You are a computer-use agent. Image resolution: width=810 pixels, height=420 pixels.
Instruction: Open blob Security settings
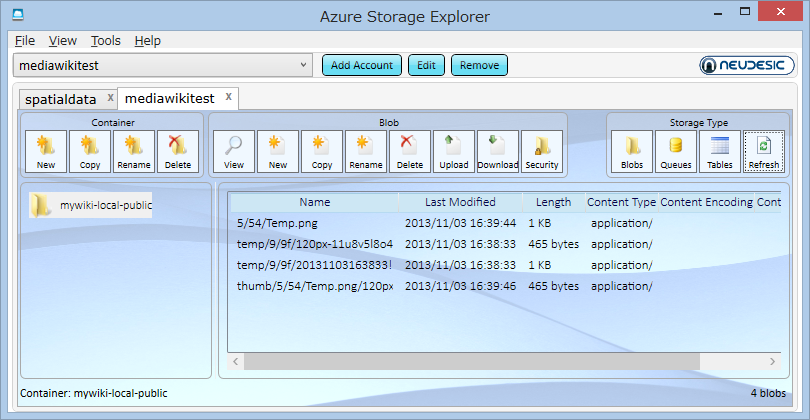[x=542, y=151]
